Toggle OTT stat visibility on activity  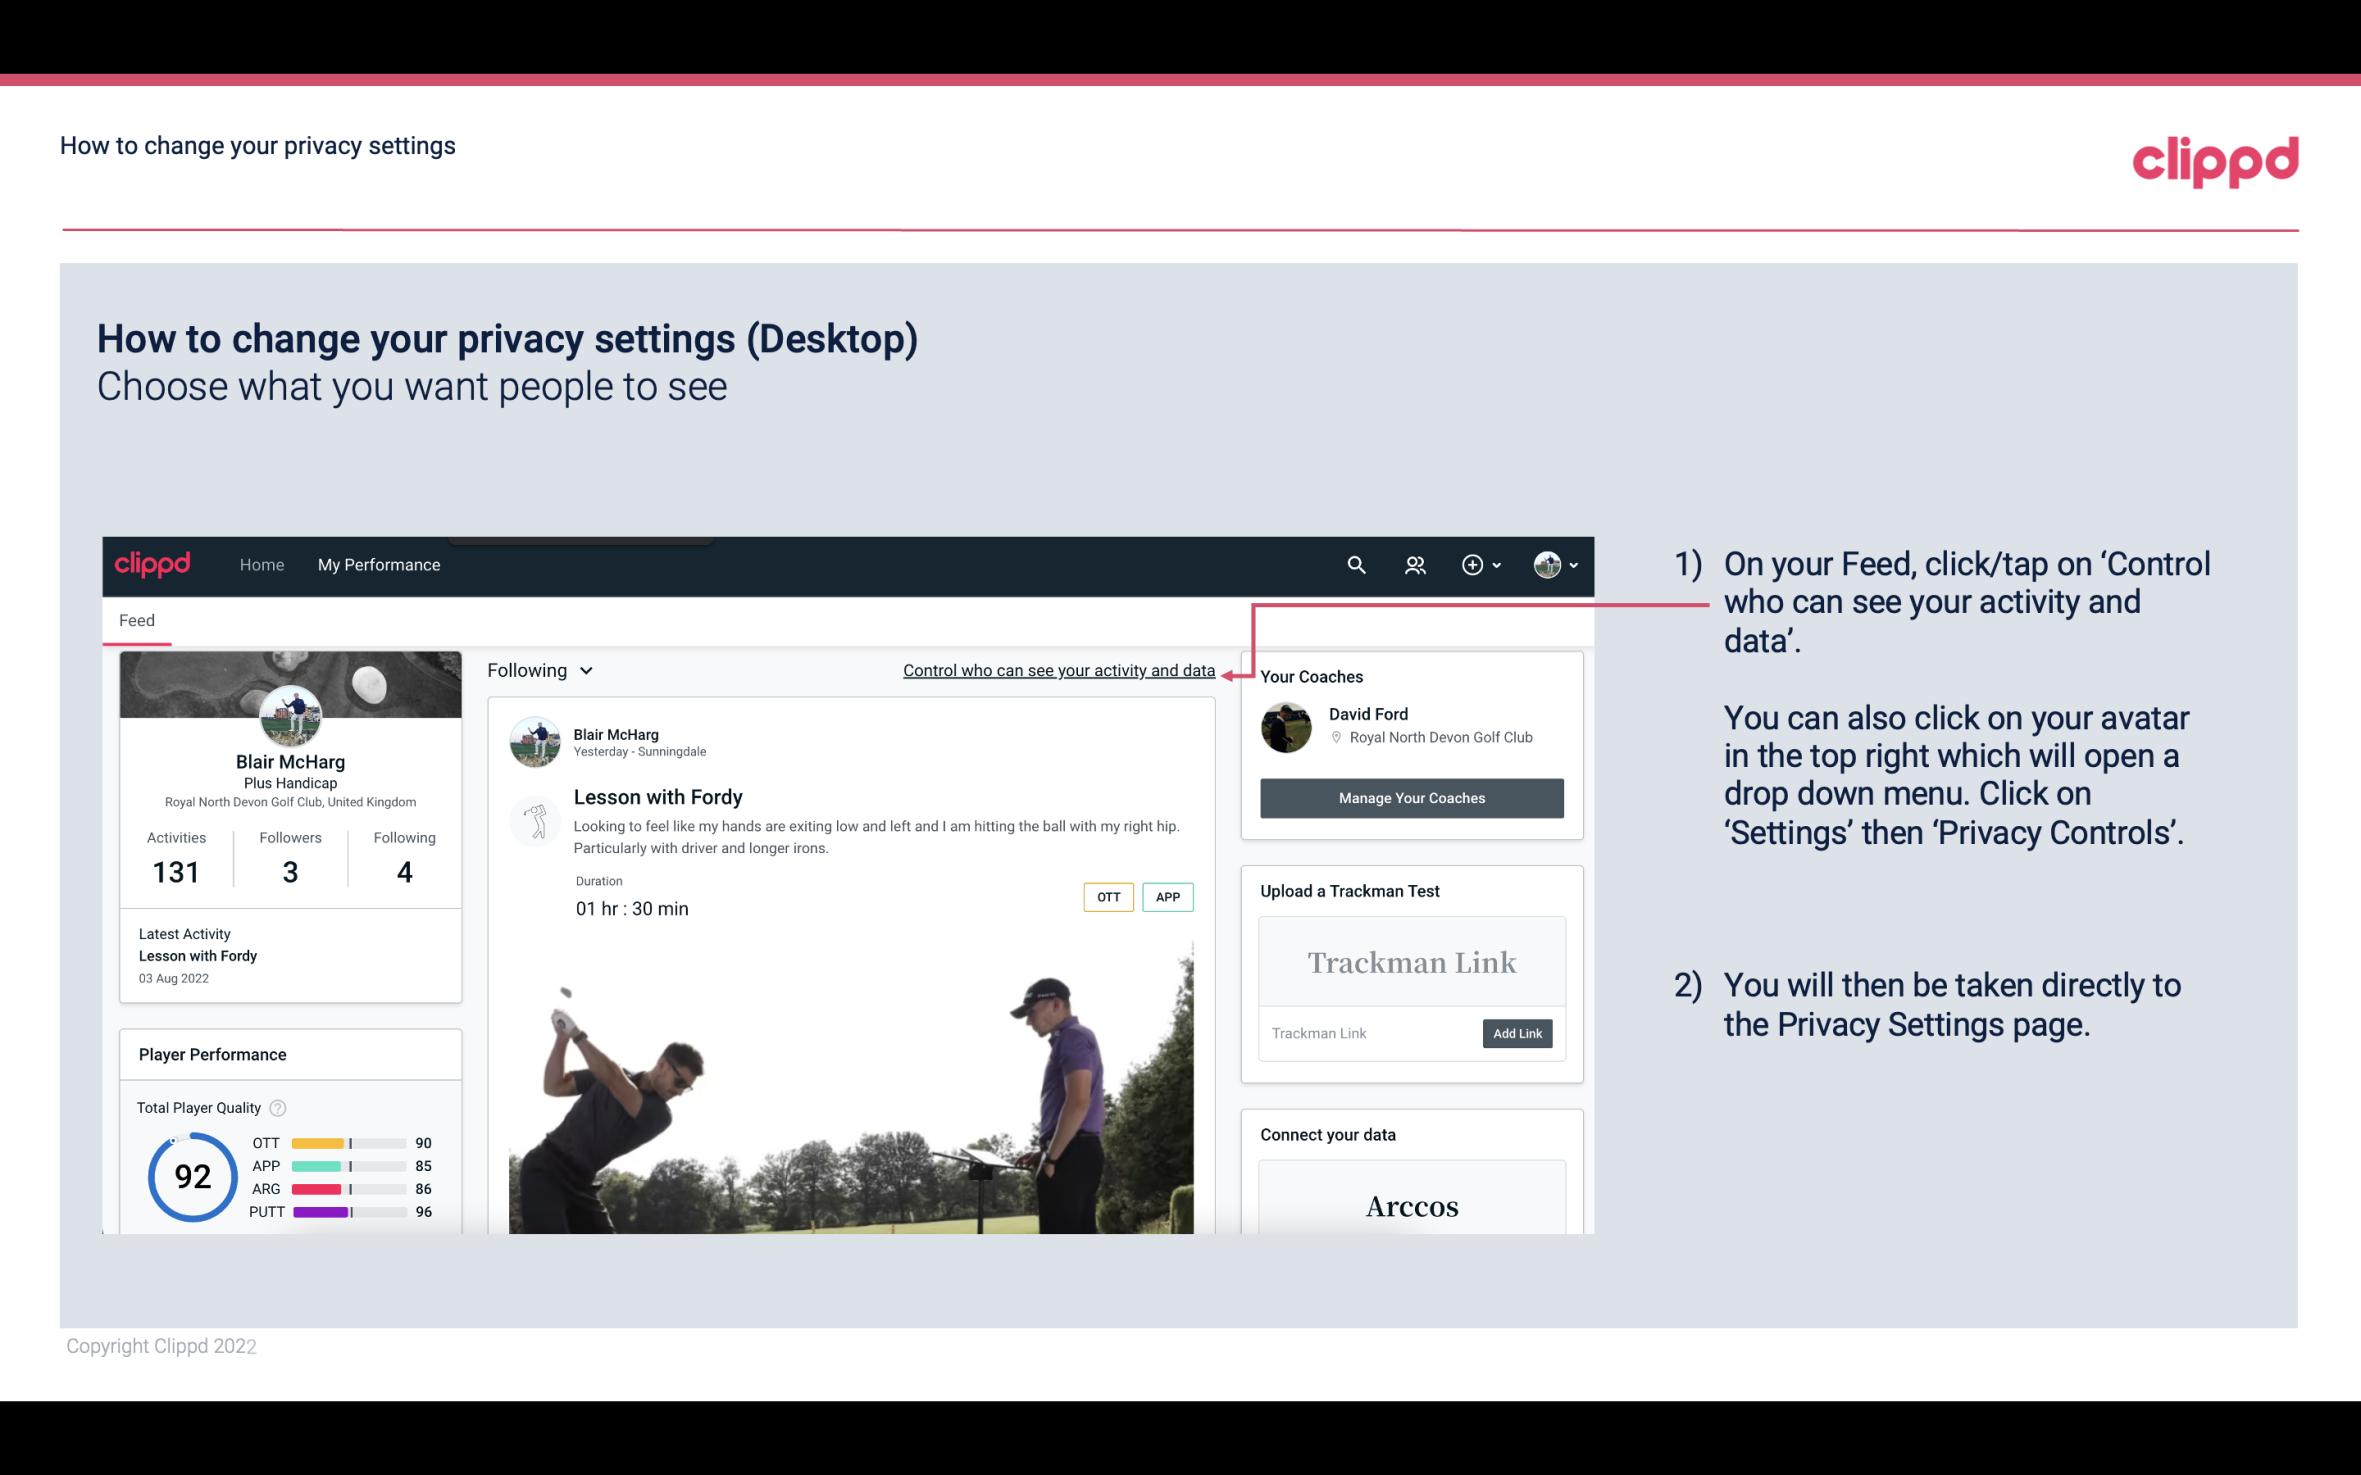tap(1107, 894)
